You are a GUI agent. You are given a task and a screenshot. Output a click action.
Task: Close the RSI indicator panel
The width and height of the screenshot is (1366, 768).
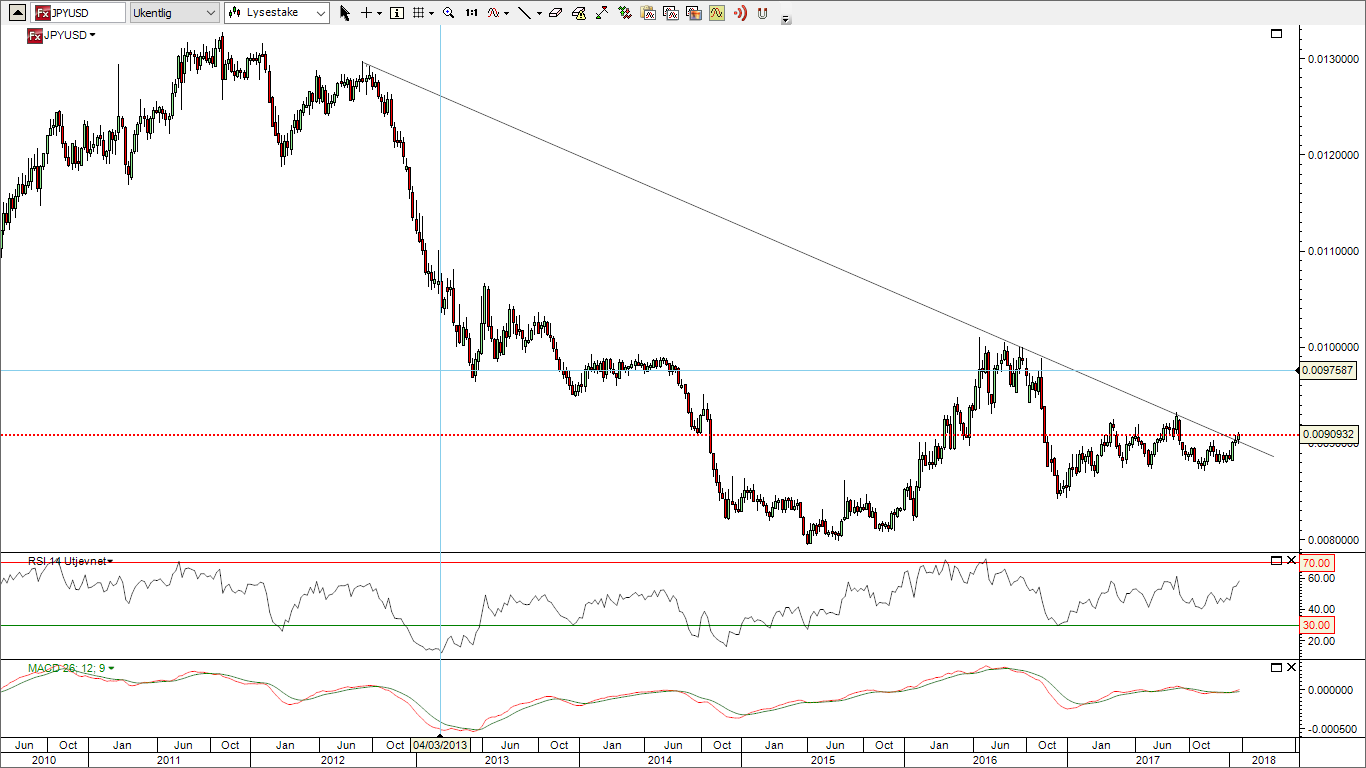[1291, 560]
